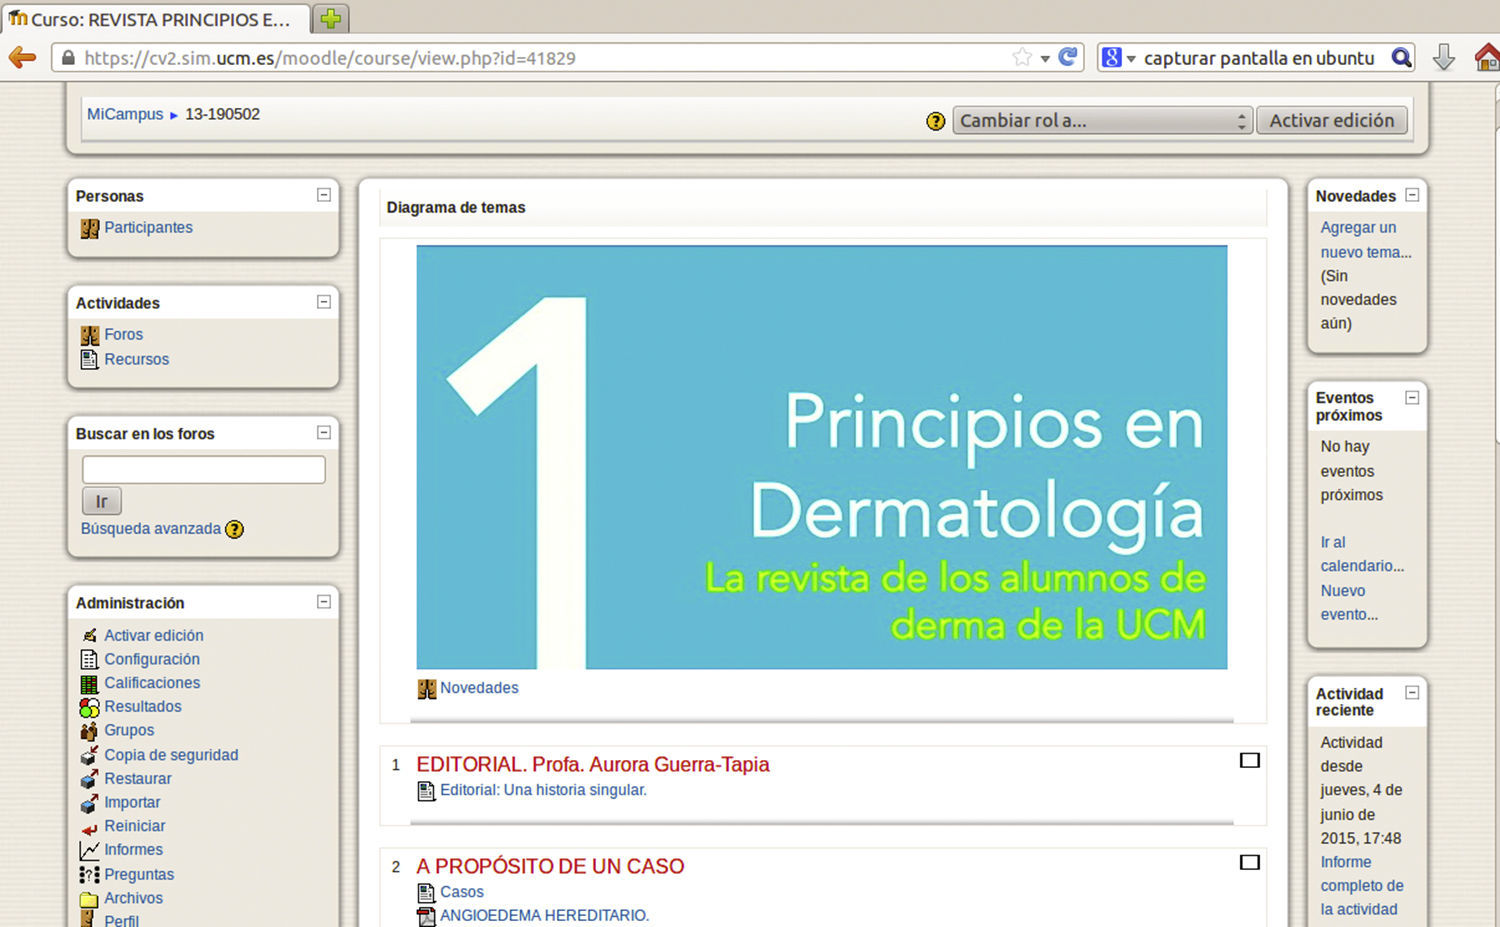Open a new browser tab

pyautogui.click(x=331, y=18)
